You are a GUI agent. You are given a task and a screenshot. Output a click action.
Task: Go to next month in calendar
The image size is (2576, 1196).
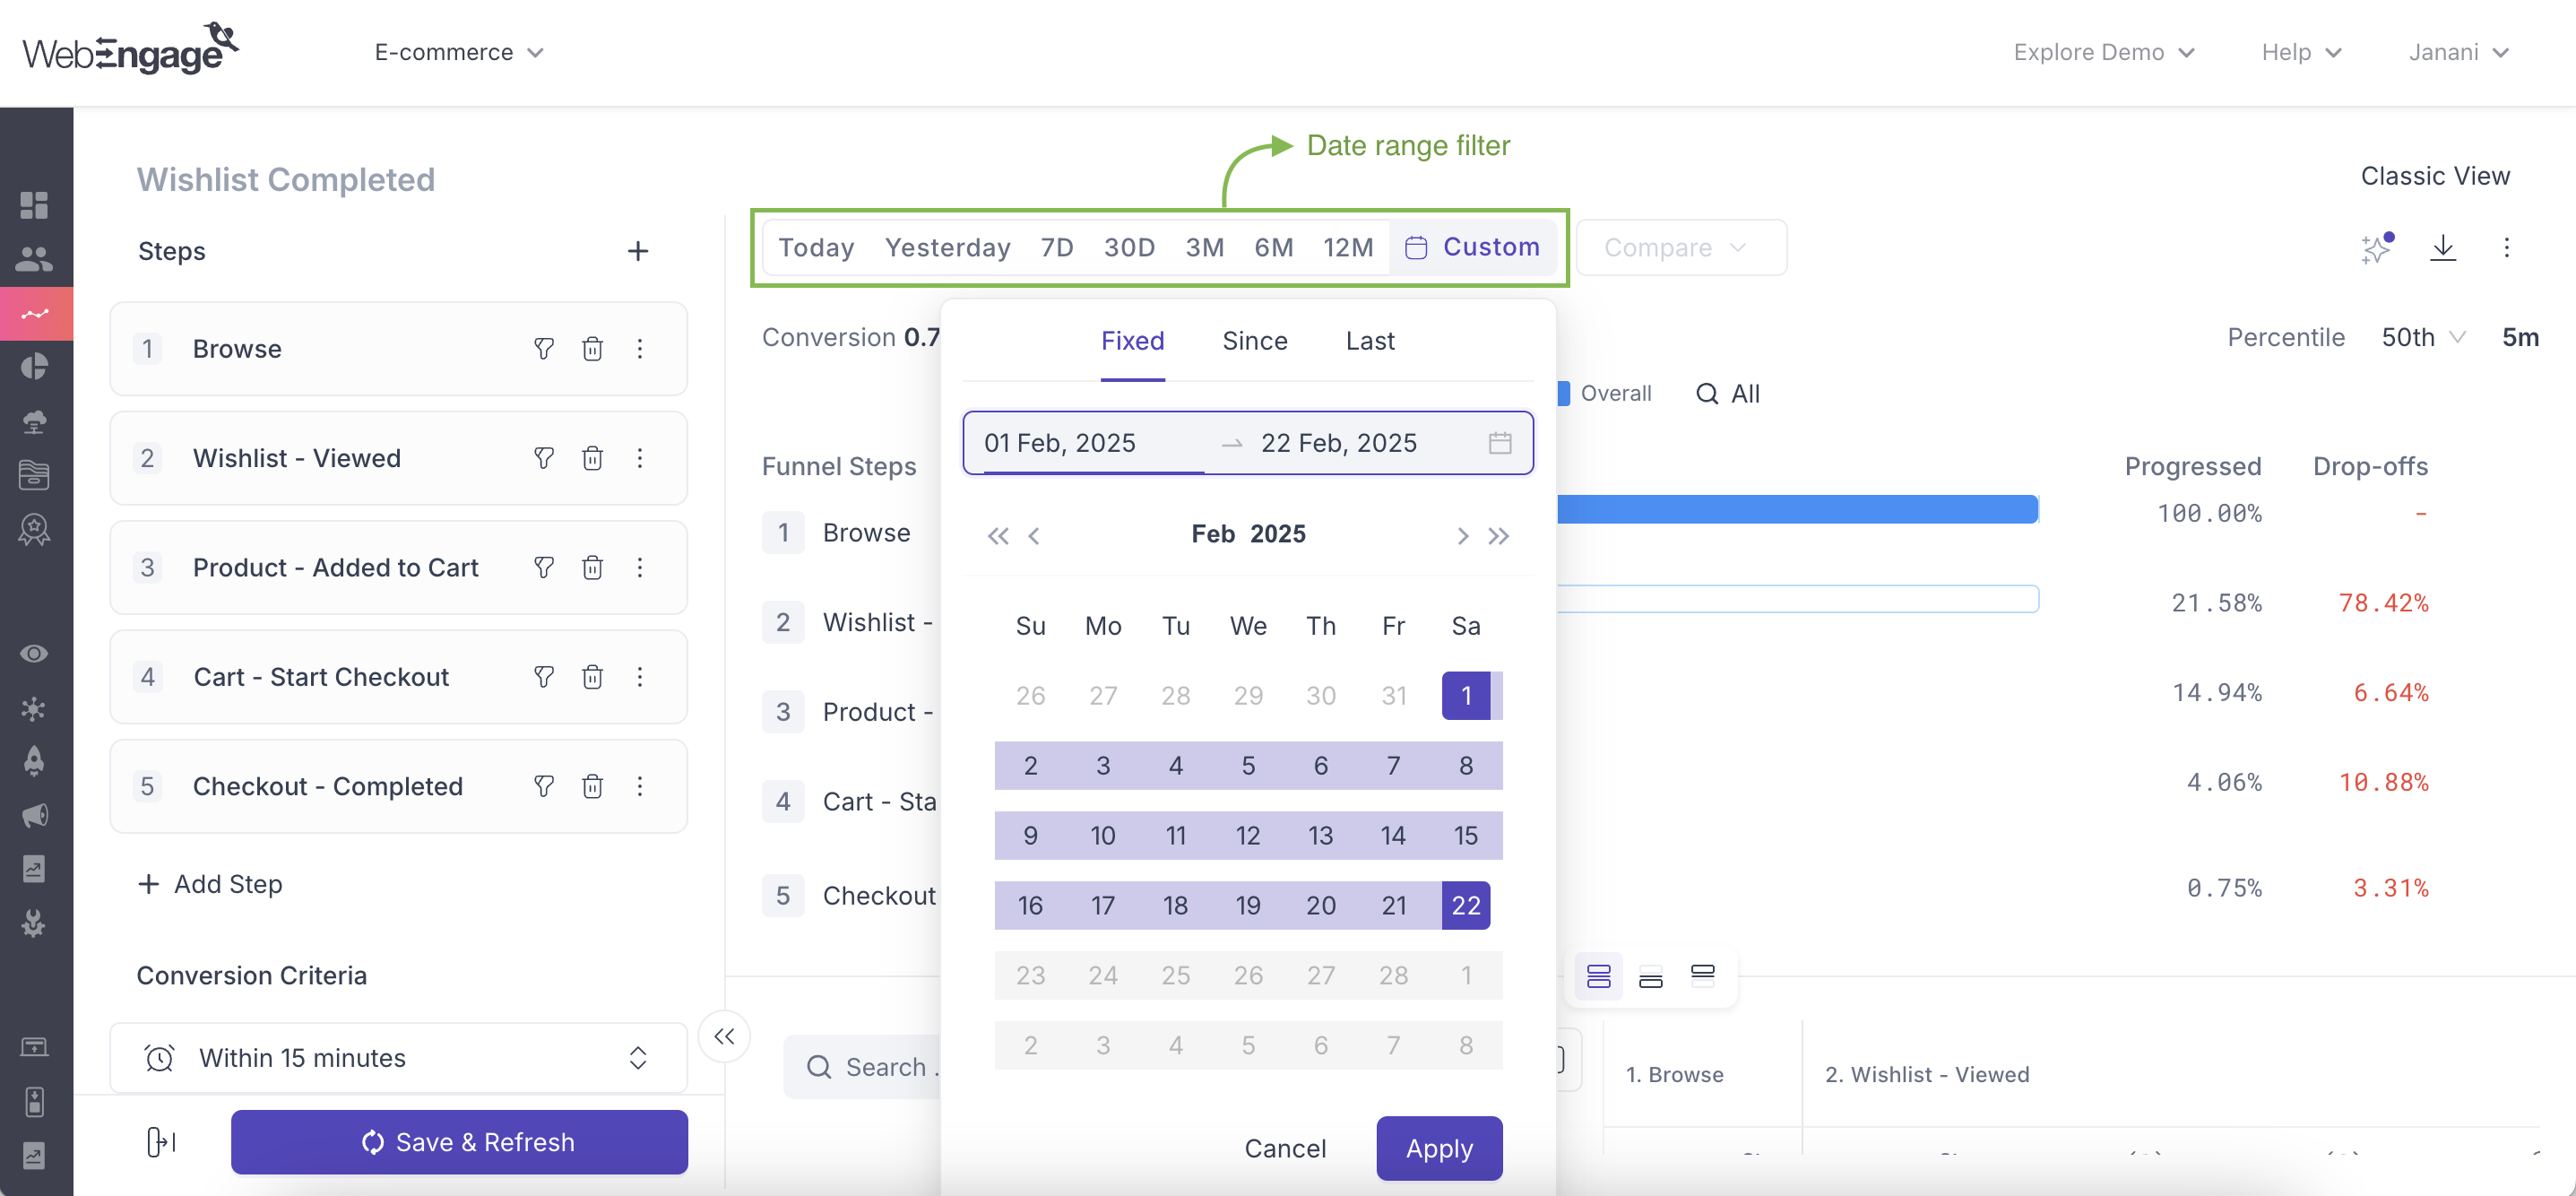pyautogui.click(x=1463, y=536)
